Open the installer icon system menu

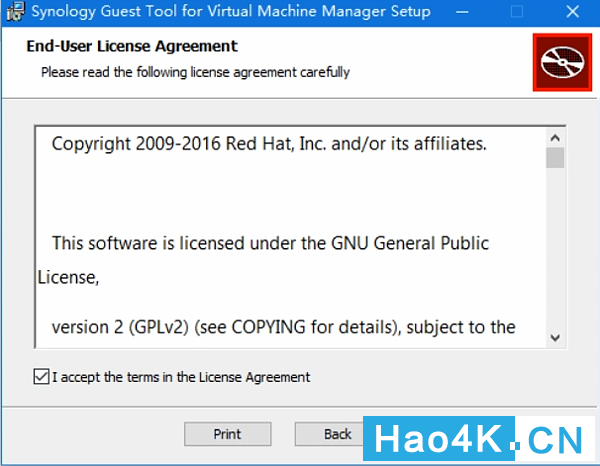(15, 11)
